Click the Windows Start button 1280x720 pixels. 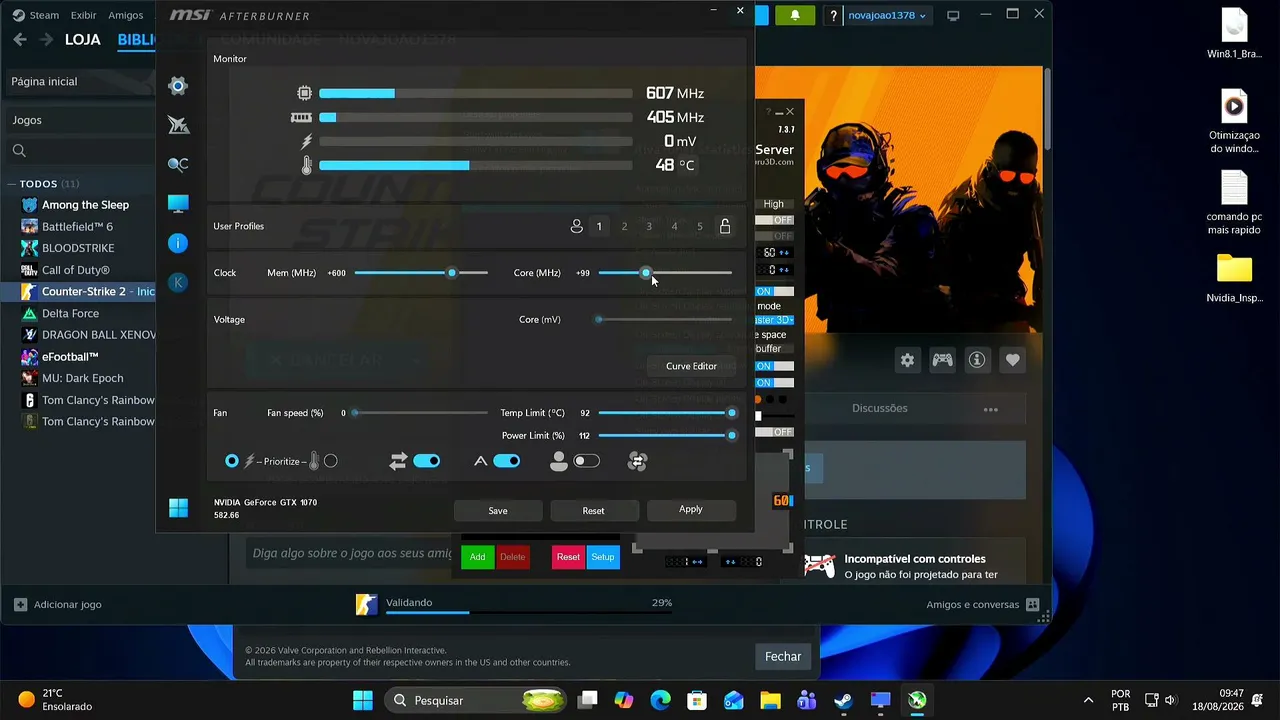point(363,700)
